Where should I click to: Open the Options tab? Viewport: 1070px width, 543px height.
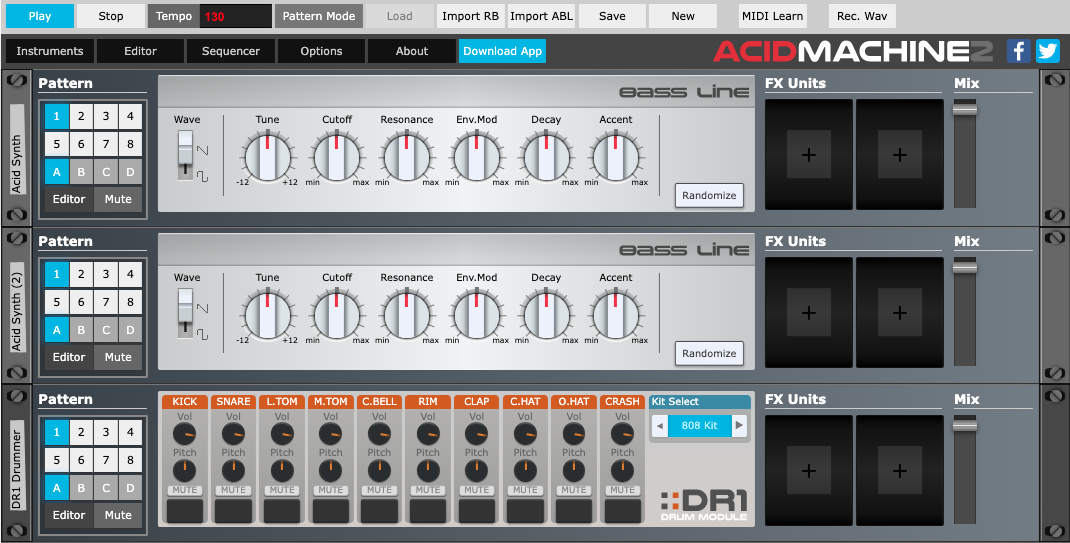click(x=321, y=51)
